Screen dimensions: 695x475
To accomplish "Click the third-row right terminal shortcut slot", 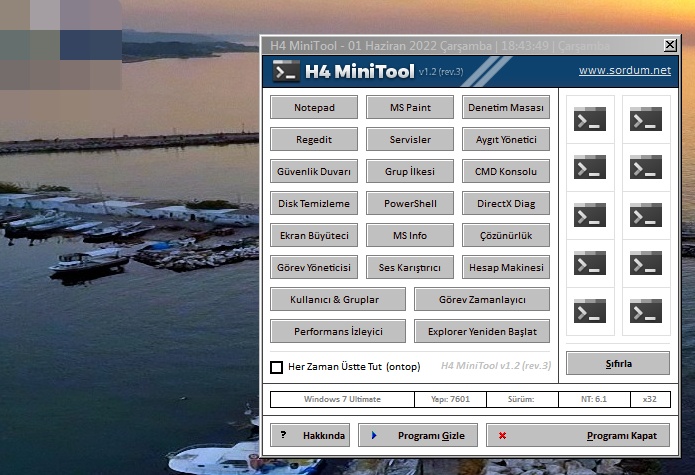I will 646,215.
